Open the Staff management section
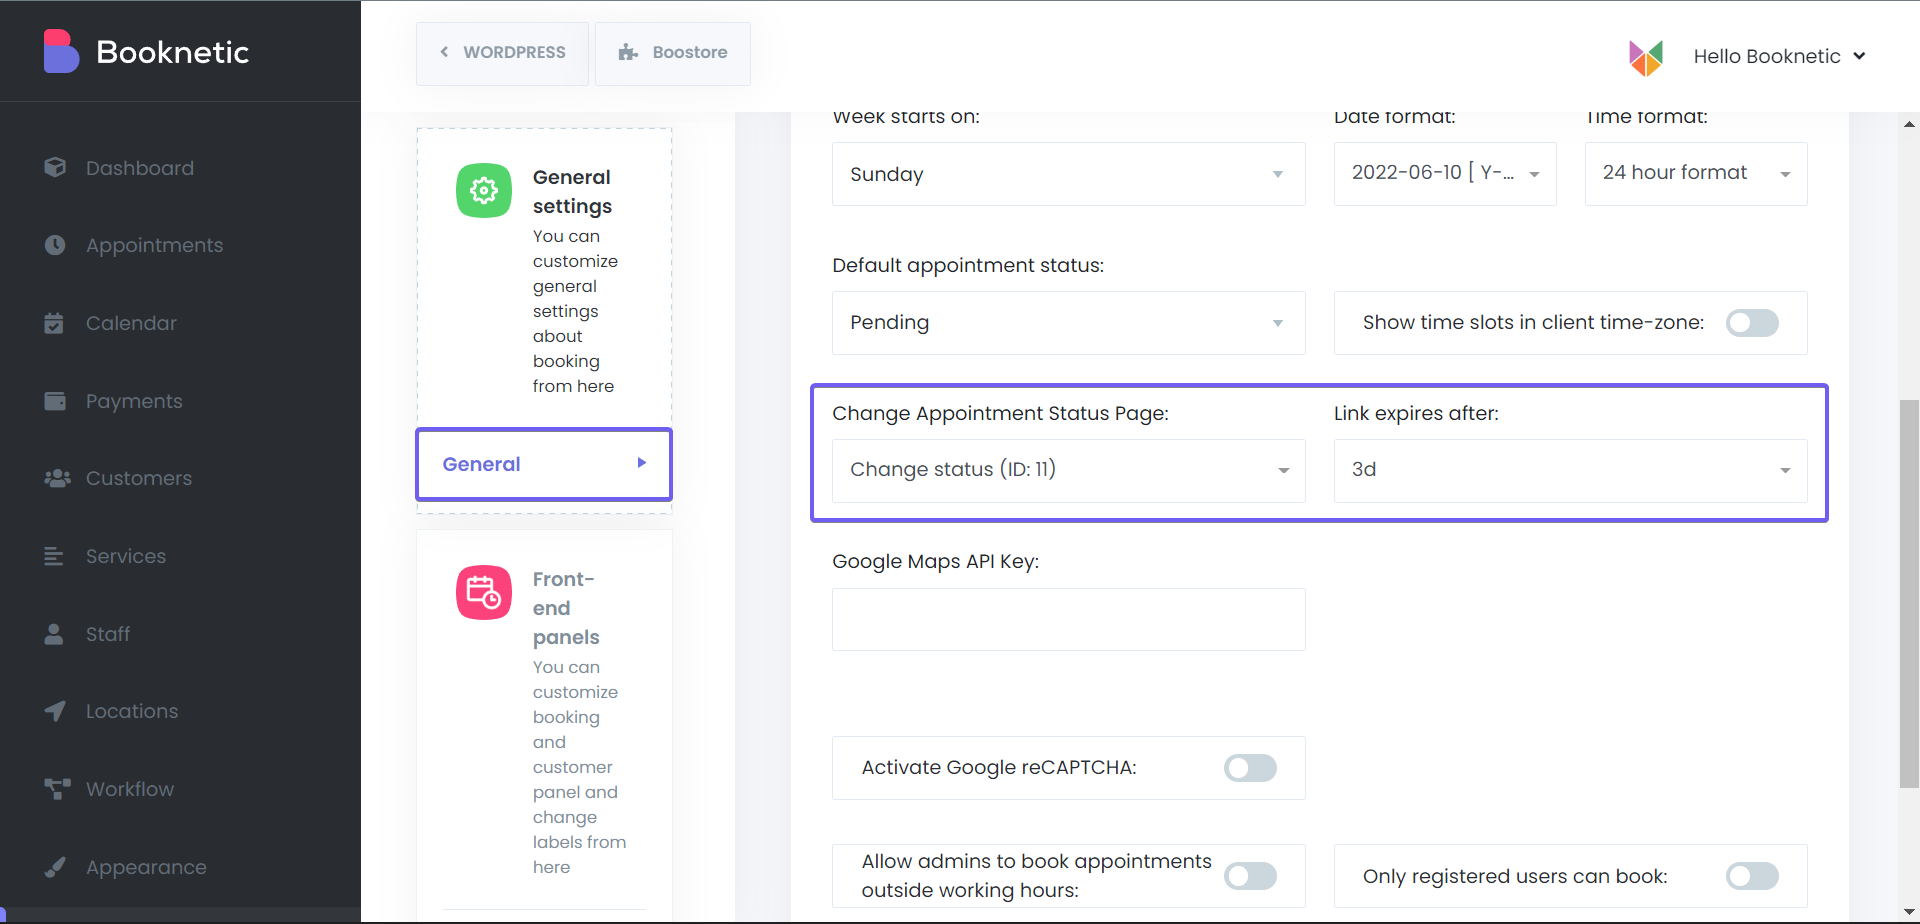This screenshot has height=924, width=1920. click(x=108, y=634)
